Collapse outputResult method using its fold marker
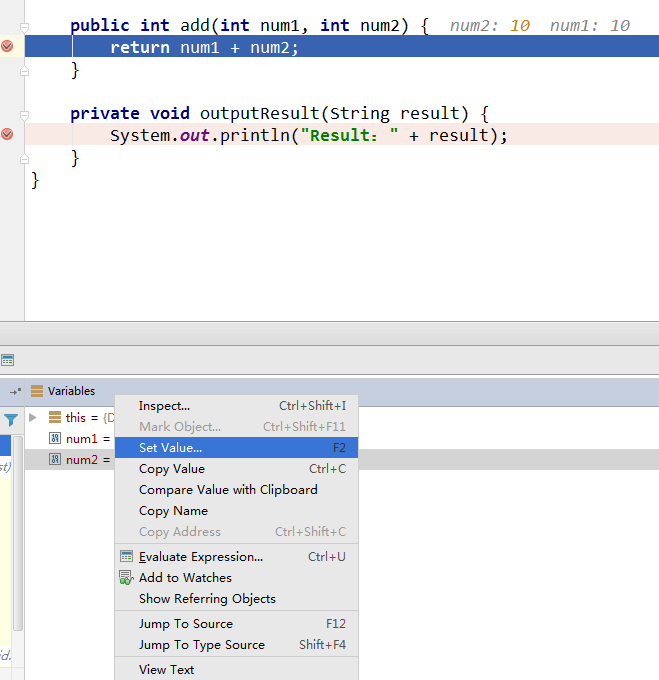 point(24,115)
